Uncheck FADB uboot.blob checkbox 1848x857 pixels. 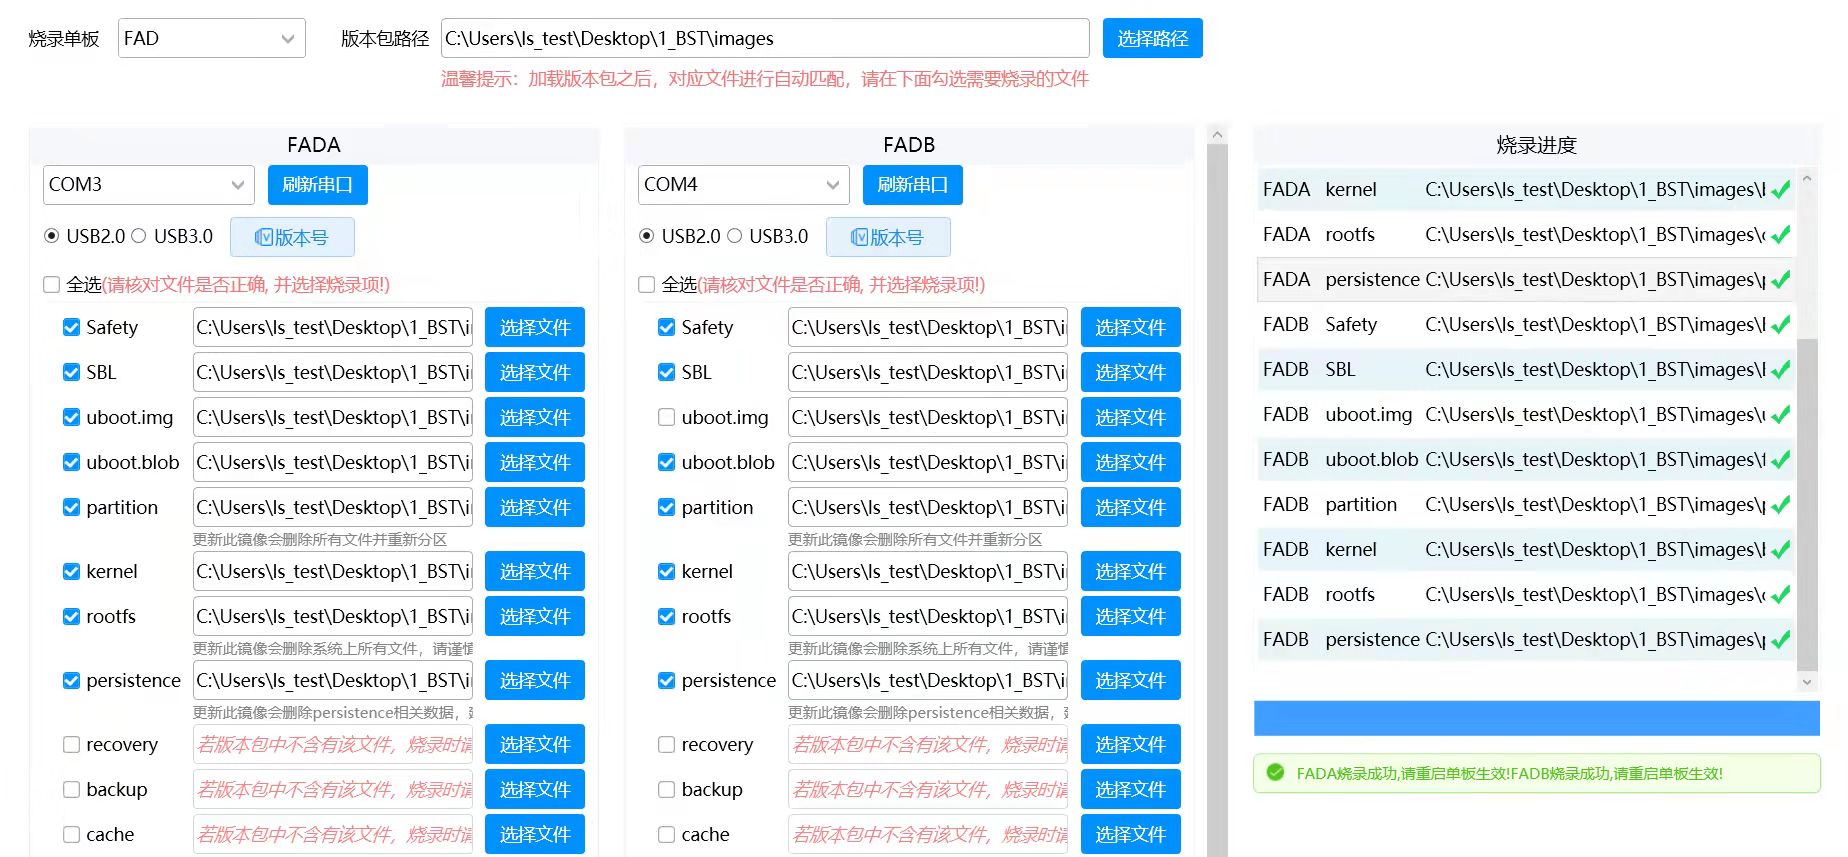coord(666,462)
